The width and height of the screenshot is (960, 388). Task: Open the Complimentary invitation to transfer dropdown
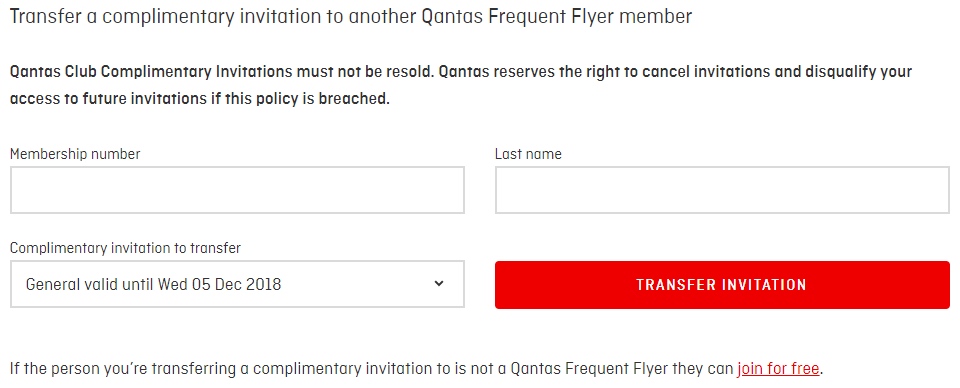[237, 284]
